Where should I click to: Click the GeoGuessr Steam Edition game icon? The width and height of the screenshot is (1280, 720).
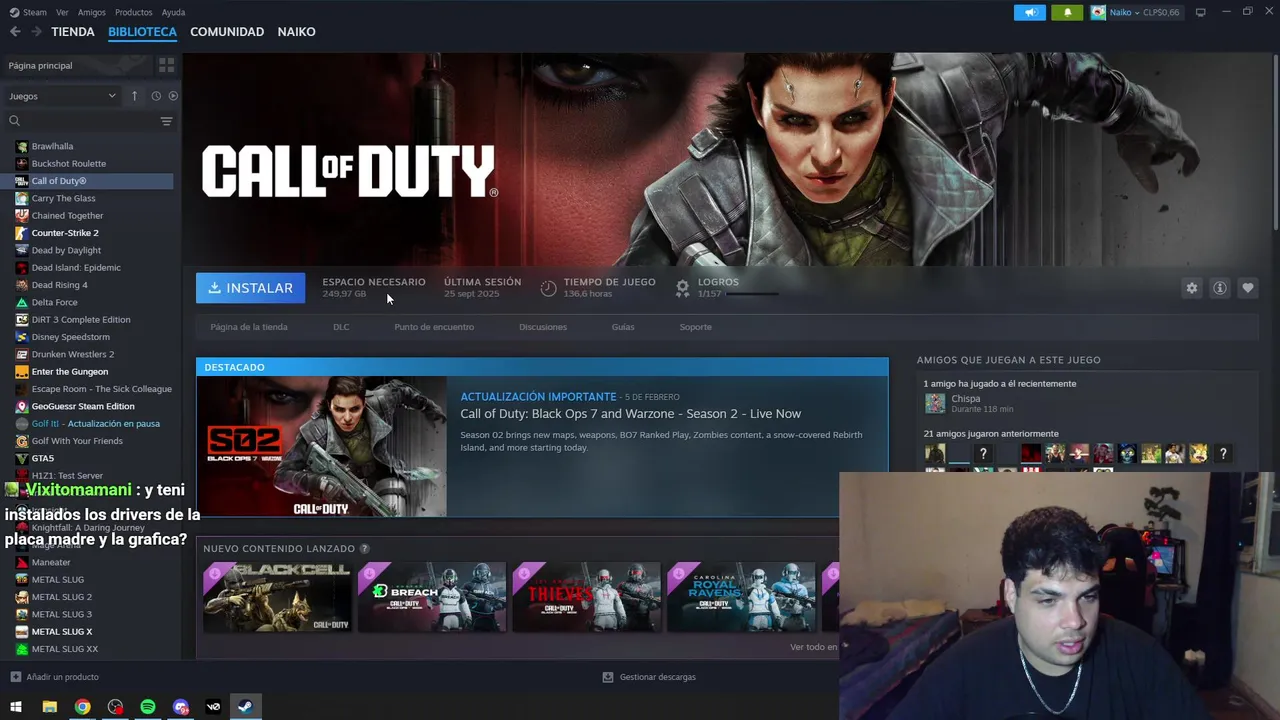click(22, 407)
